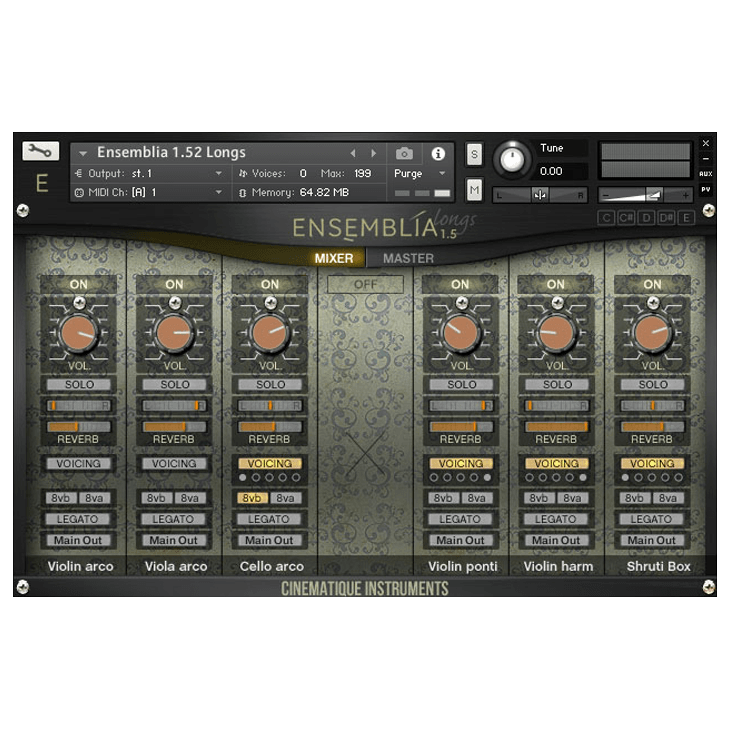Adjust the L/R pan slider in header
The image size is (730, 730).
coord(540,195)
